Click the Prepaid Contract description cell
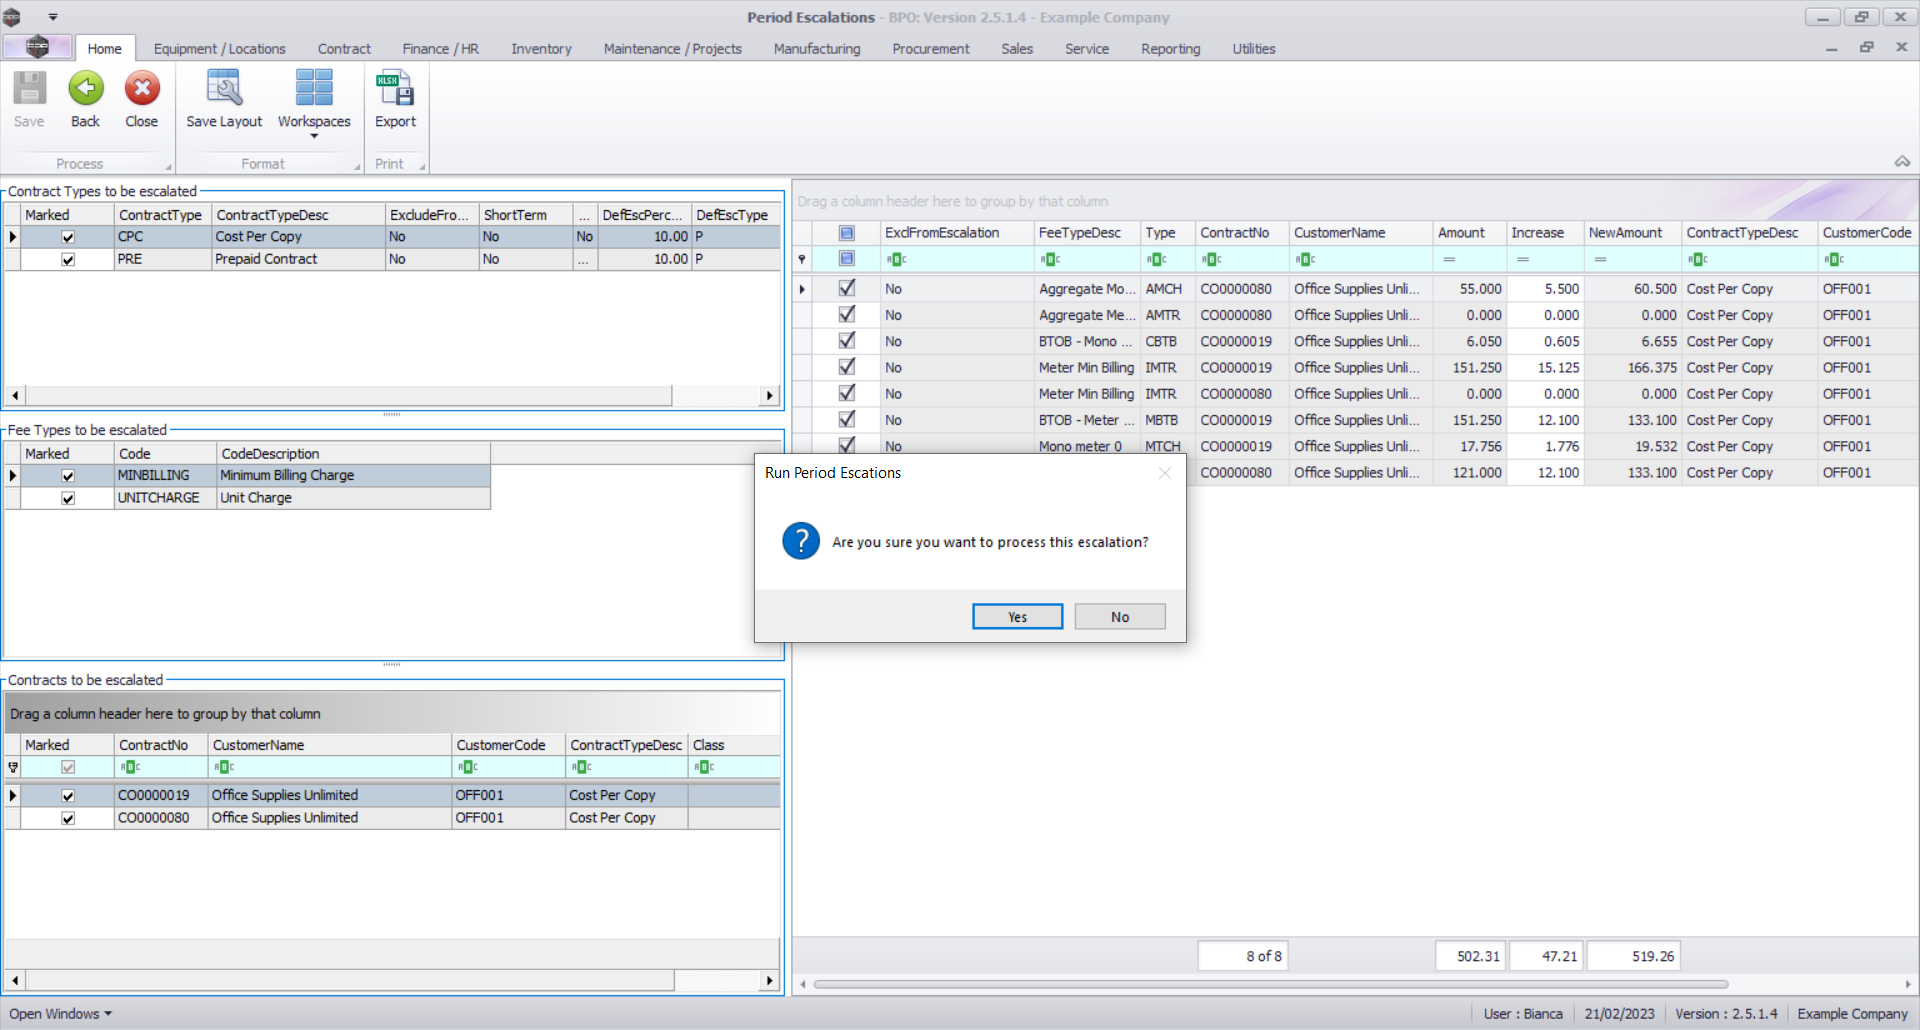Screen dimensions: 1920x1030 point(298,259)
